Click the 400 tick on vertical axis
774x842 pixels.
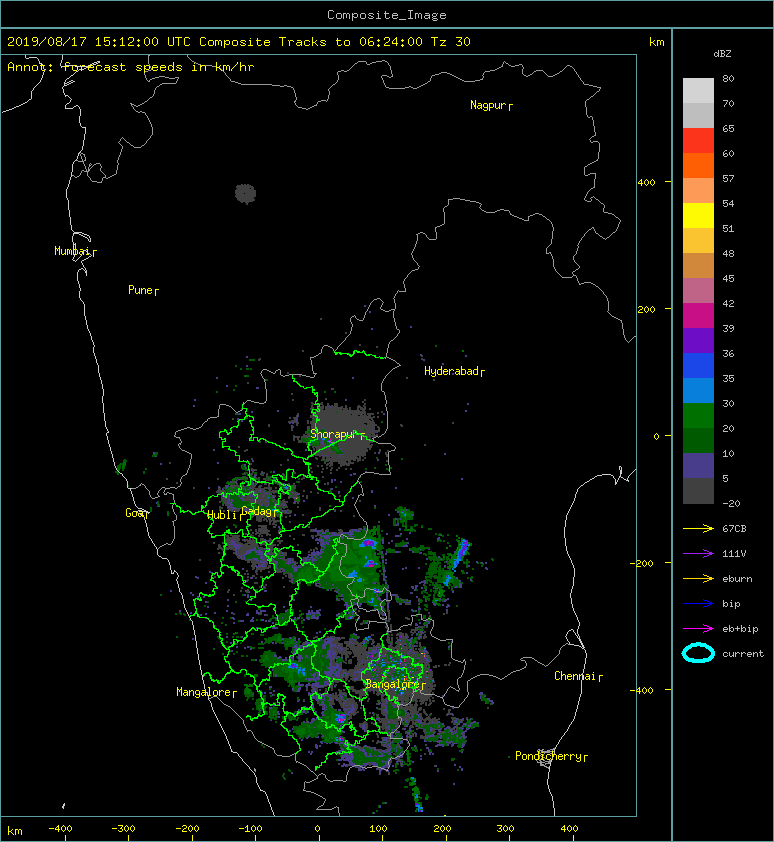coord(647,183)
